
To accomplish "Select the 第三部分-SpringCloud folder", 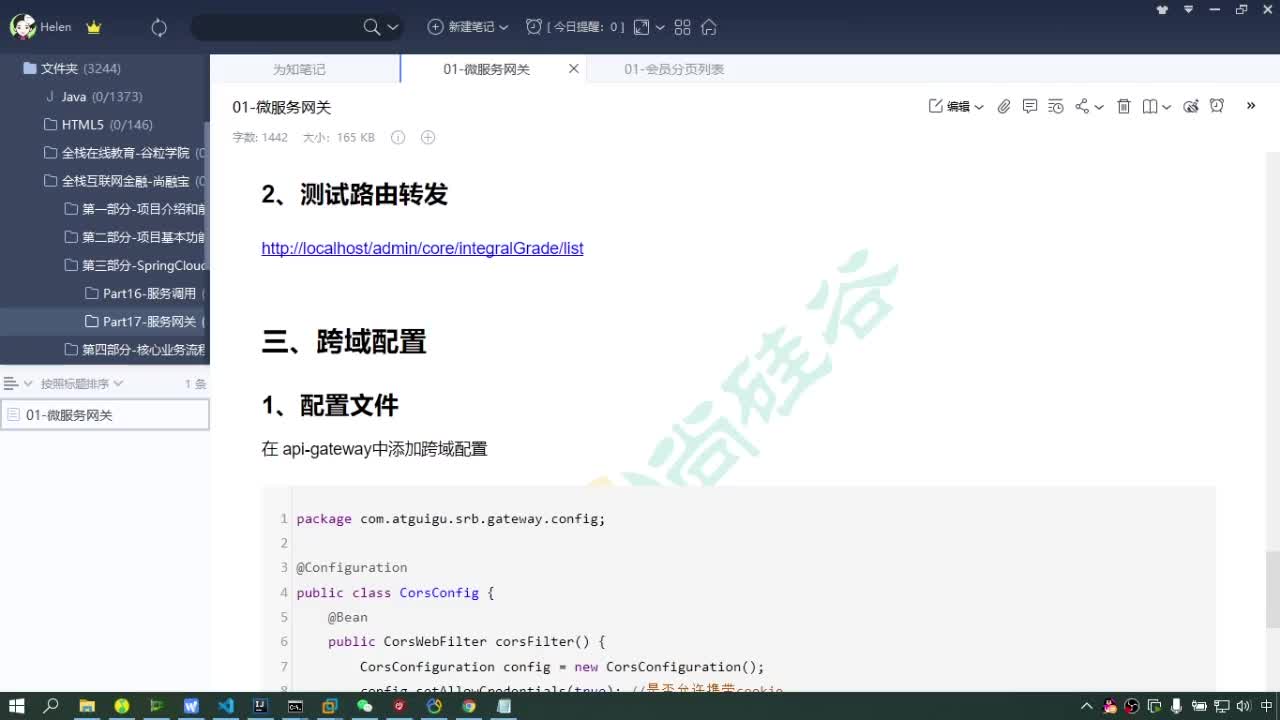I will tap(135, 265).
